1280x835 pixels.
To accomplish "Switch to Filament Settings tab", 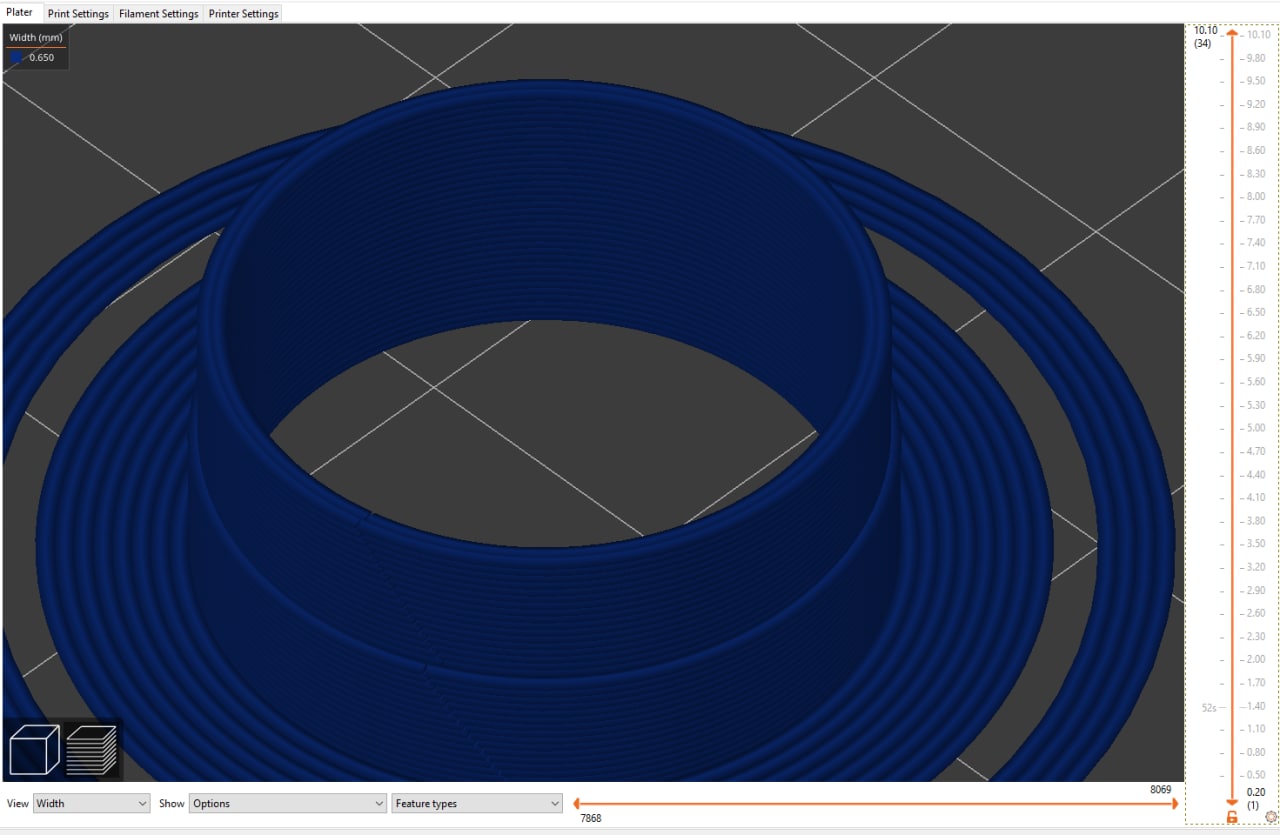I will (x=158, y=14).
